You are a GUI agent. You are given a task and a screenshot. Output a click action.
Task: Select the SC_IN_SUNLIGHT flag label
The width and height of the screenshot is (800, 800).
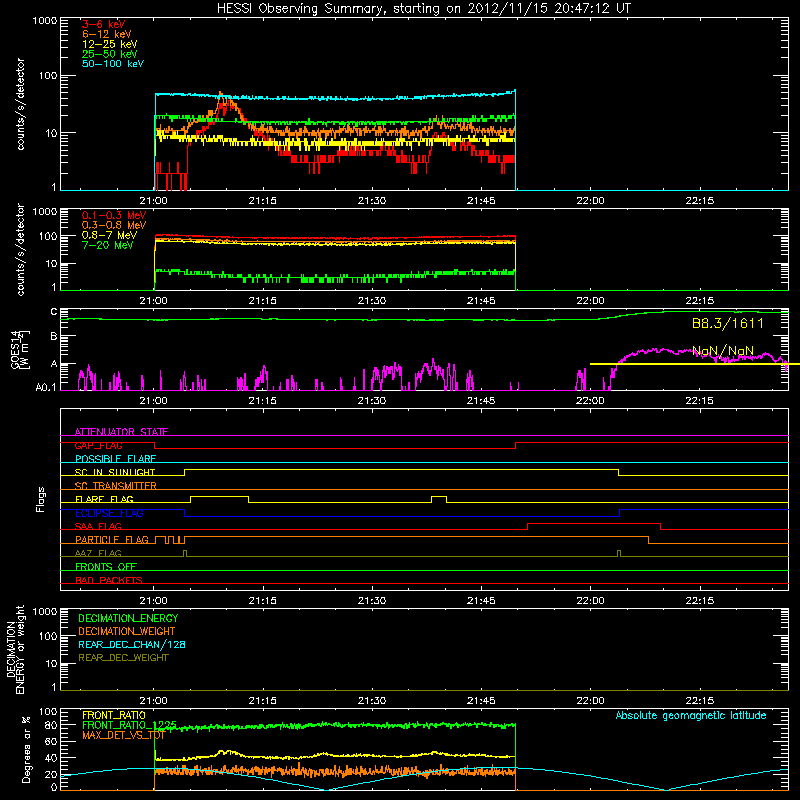(x=115, y=472)
